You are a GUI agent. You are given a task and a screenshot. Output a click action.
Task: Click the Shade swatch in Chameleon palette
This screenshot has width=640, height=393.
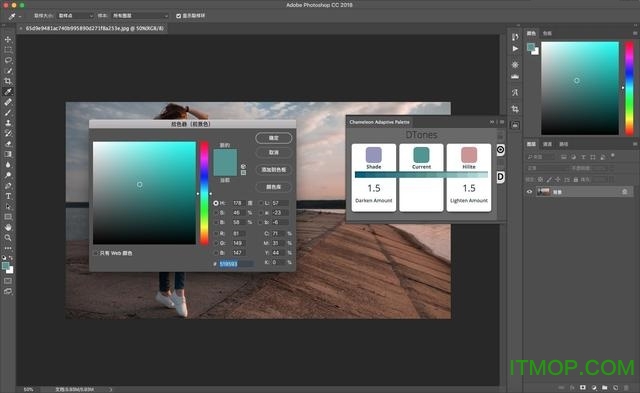[x=373, y=155]
